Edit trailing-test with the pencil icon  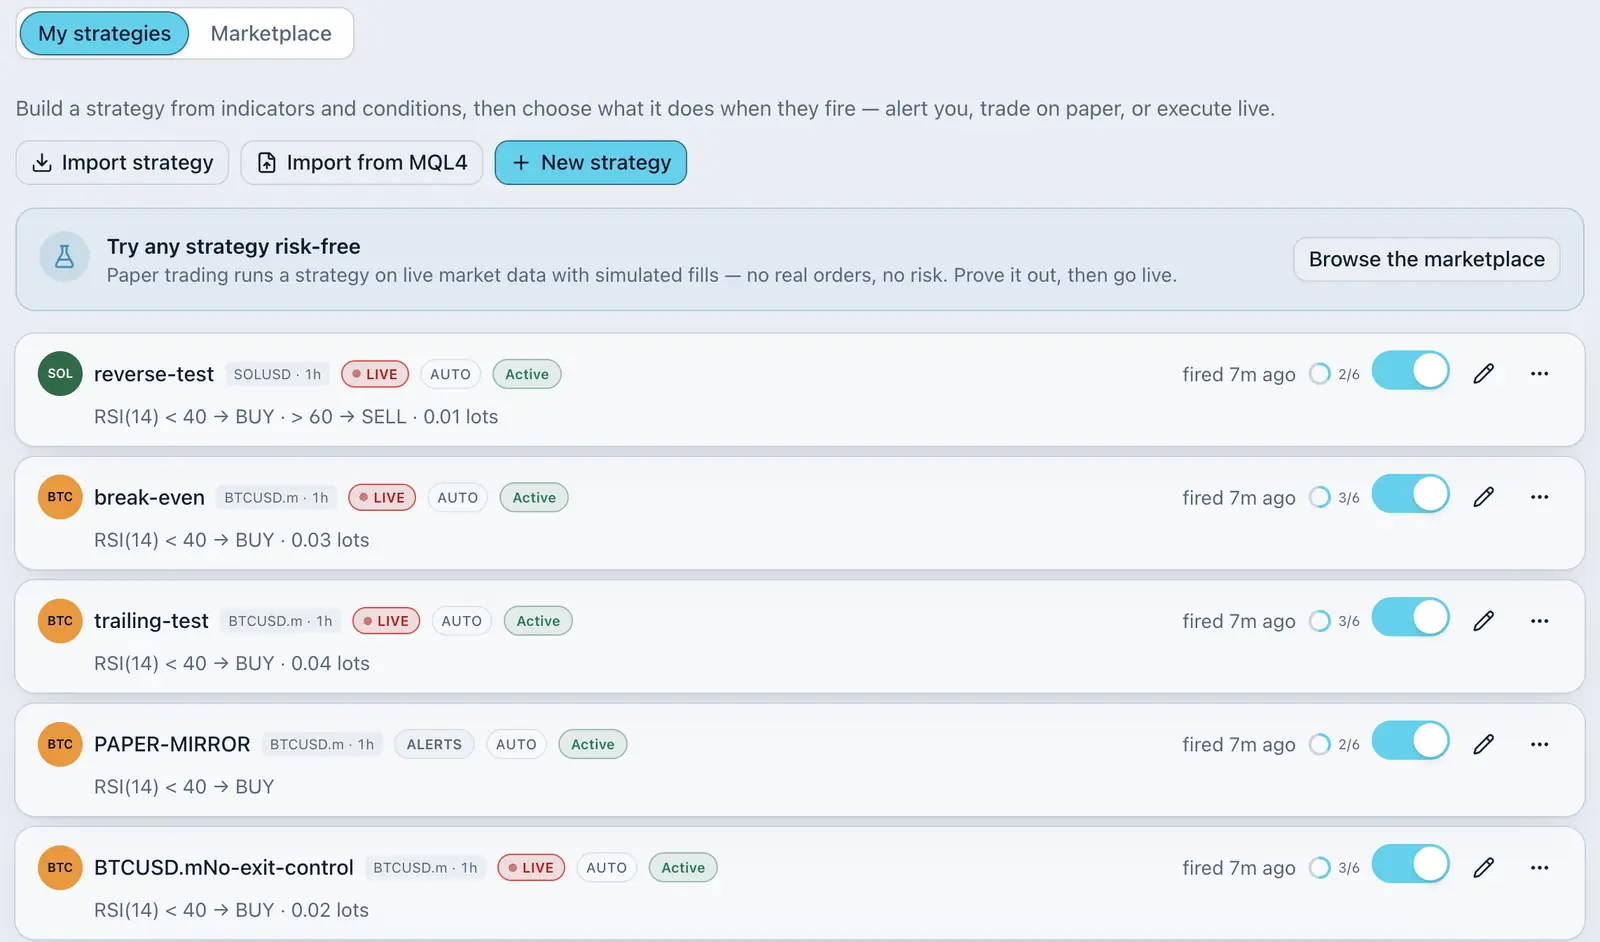point(1484,621)
